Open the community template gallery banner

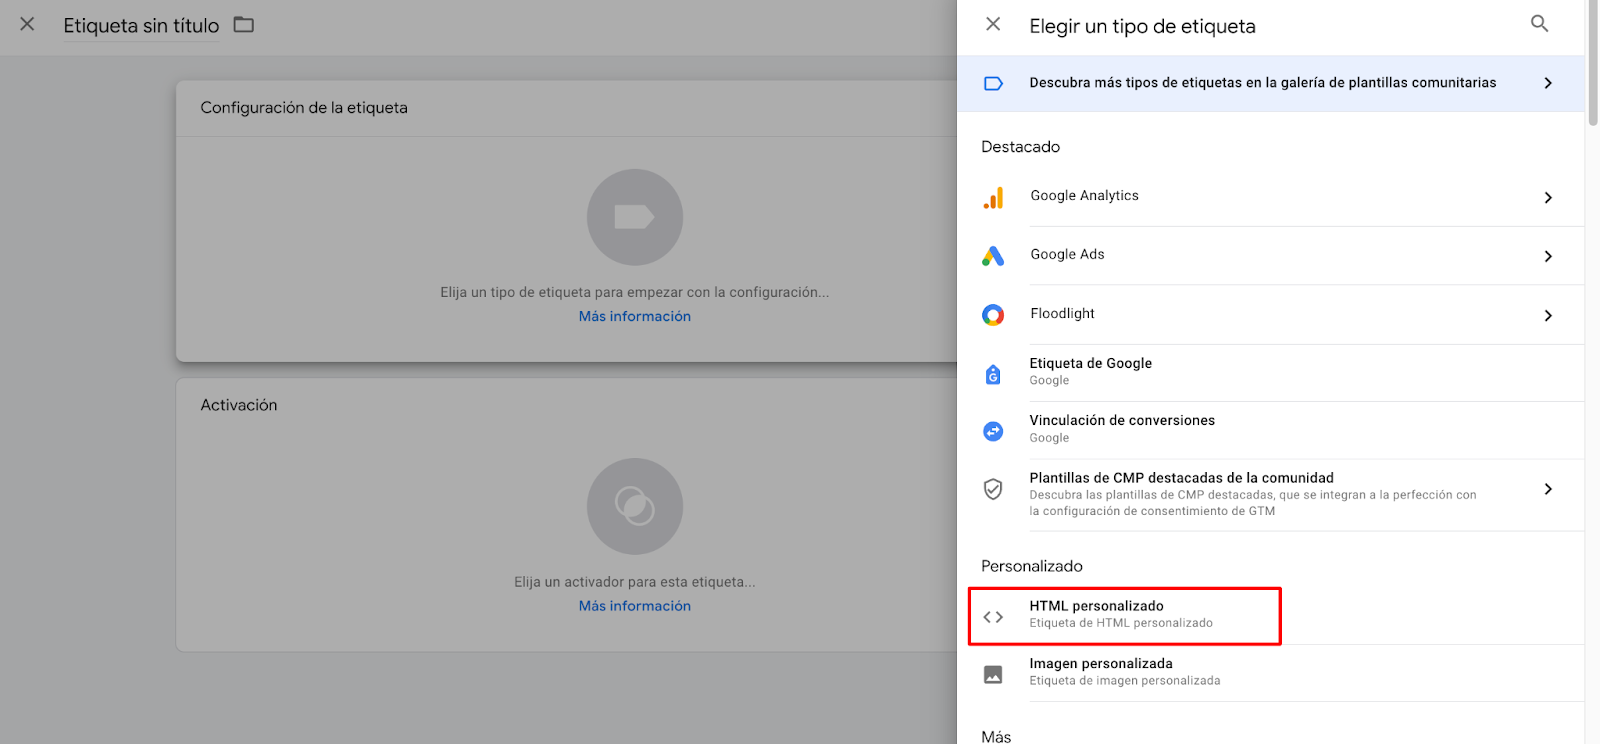tap(1270, 83)
